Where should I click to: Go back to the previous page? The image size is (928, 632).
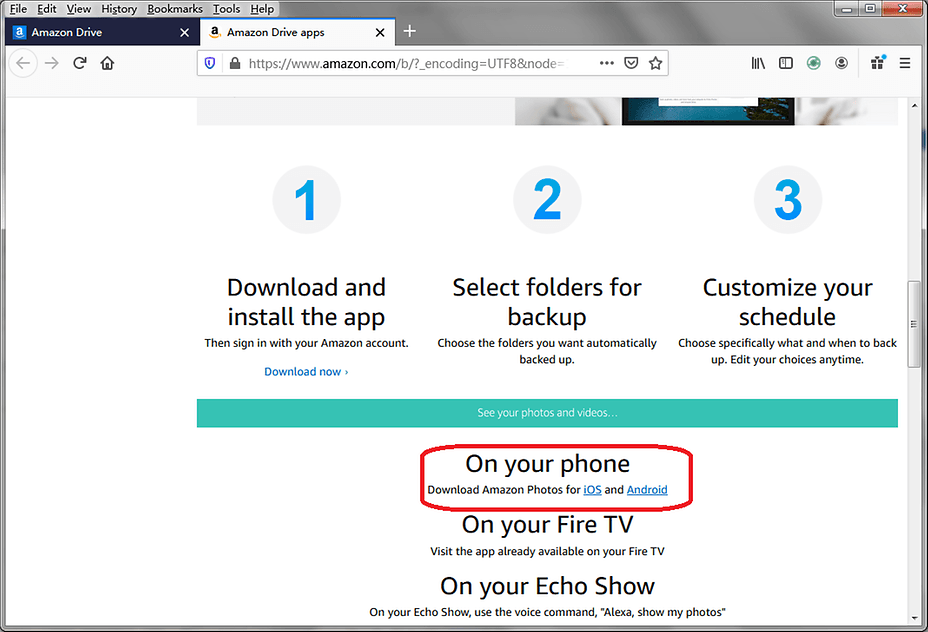pos(23,63)
